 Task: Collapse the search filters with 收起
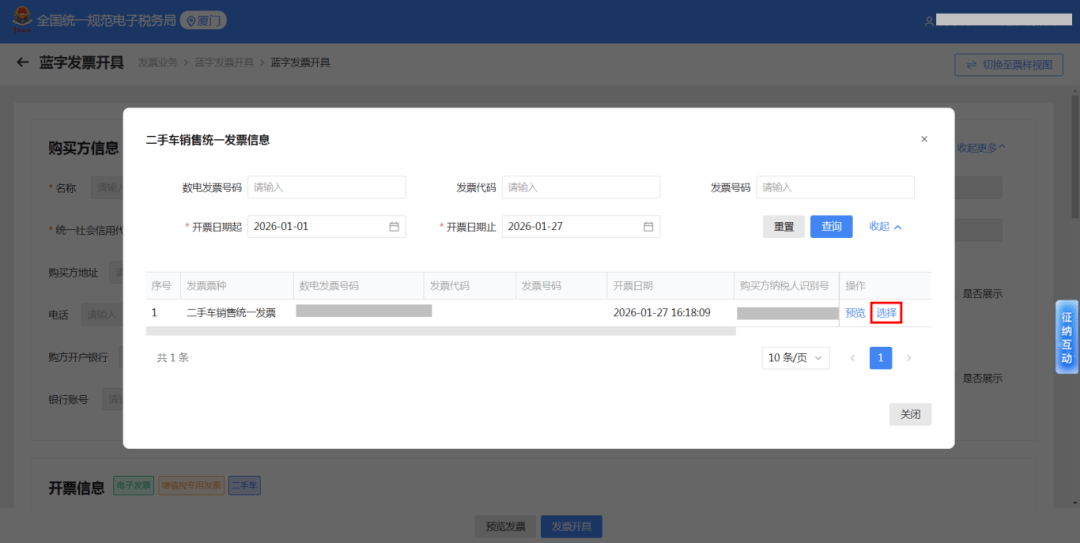[x=885, y=227]
